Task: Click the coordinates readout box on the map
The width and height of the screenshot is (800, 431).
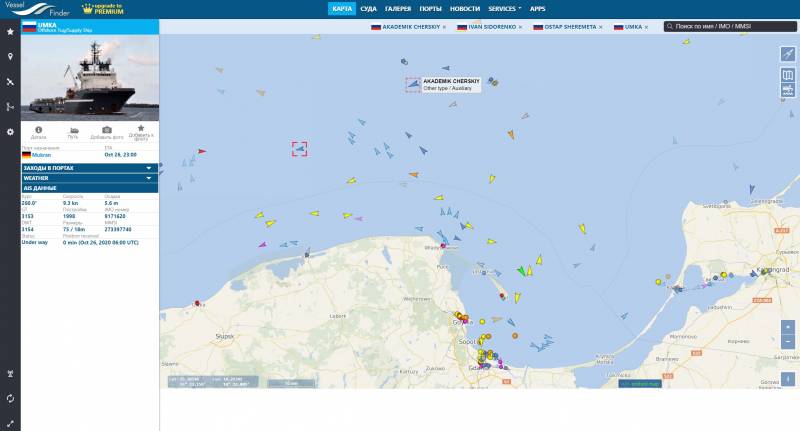Action: [213, 382]
